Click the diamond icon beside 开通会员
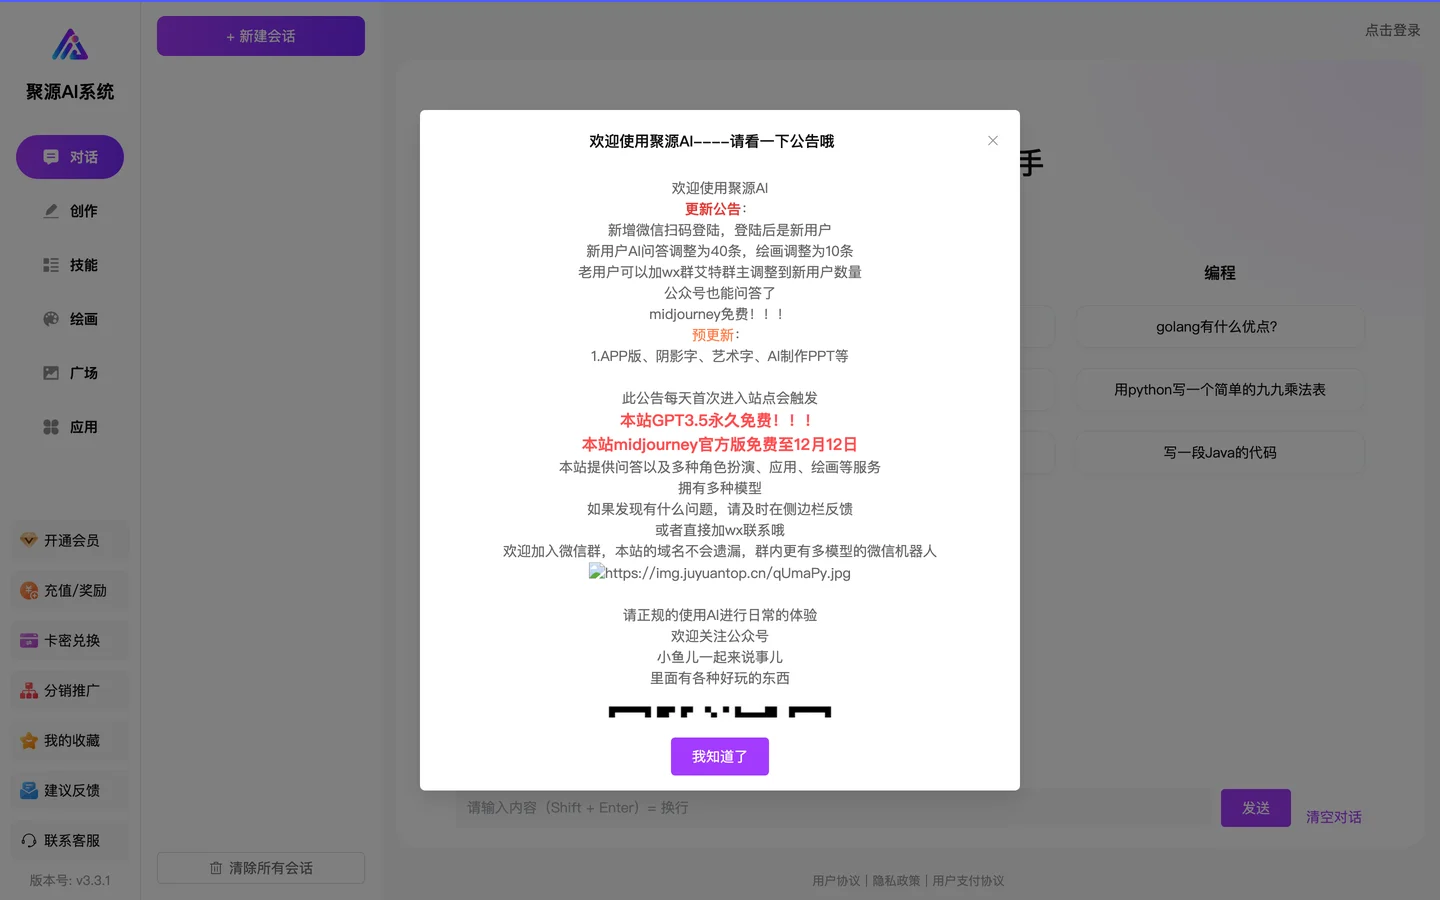The image size is (1440, 900). 29,540
